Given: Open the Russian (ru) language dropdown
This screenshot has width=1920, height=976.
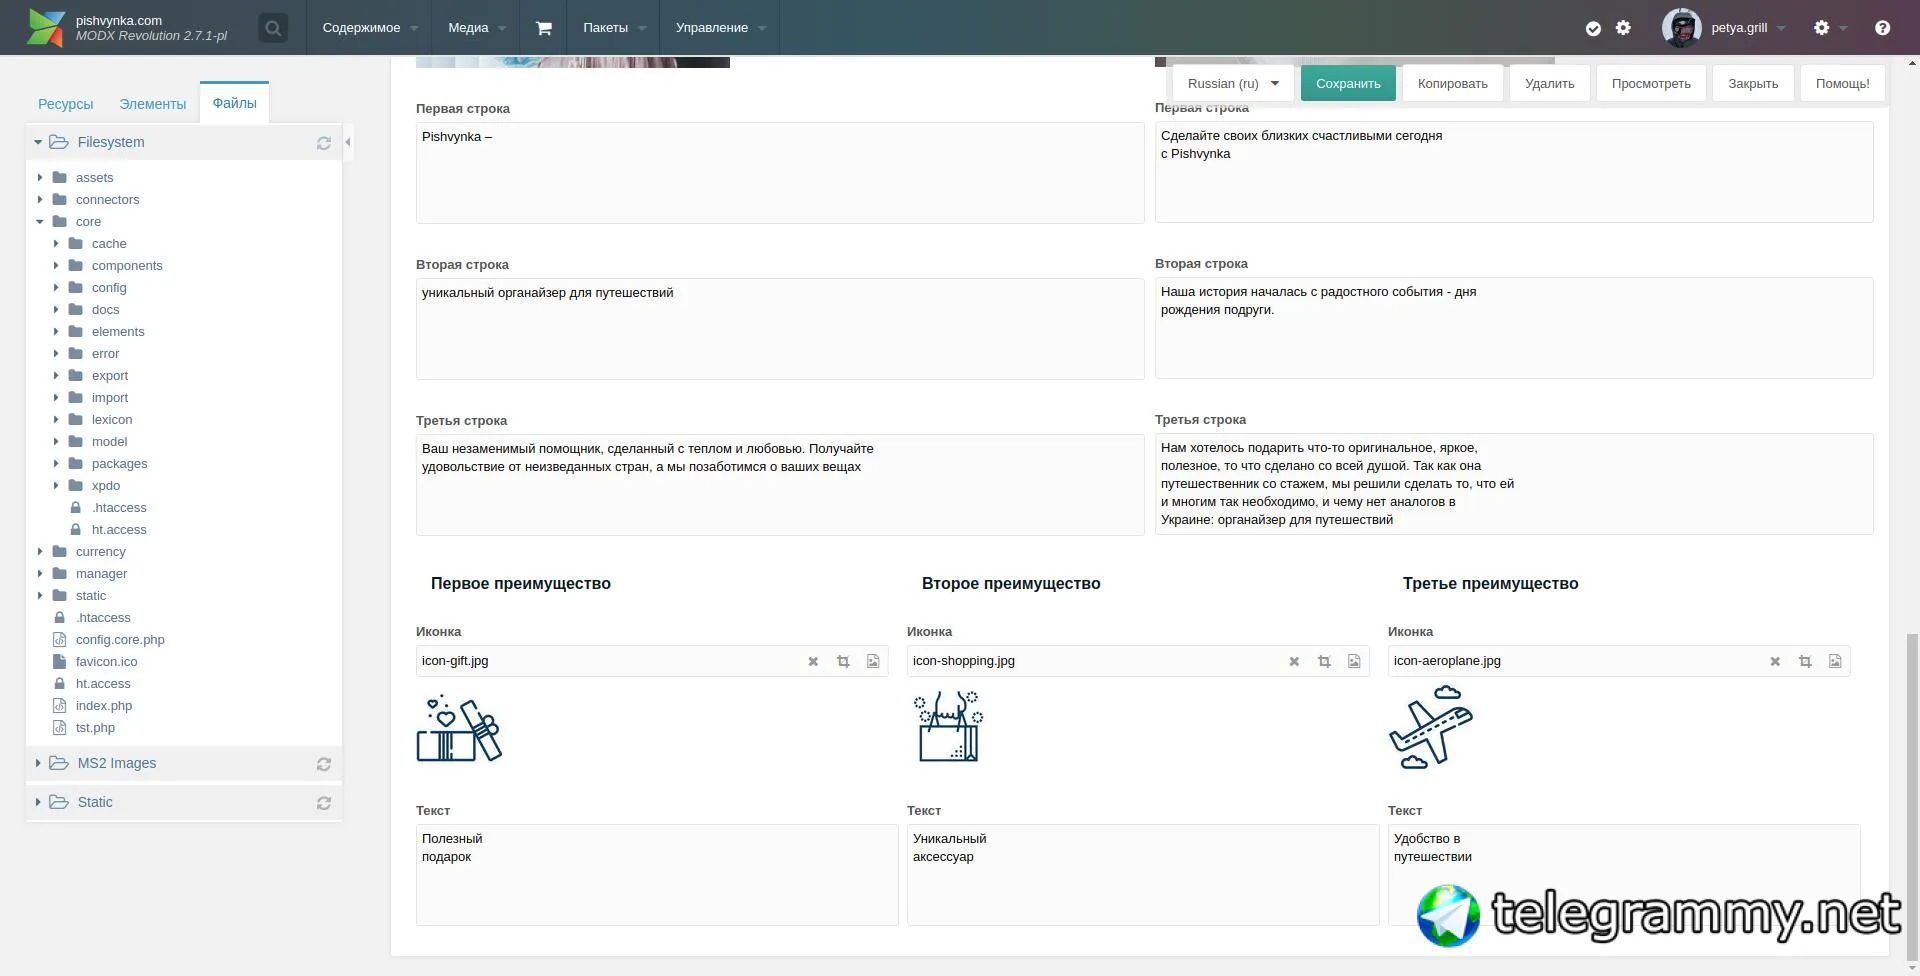Looking at the screenshot, I should 1233,84.
